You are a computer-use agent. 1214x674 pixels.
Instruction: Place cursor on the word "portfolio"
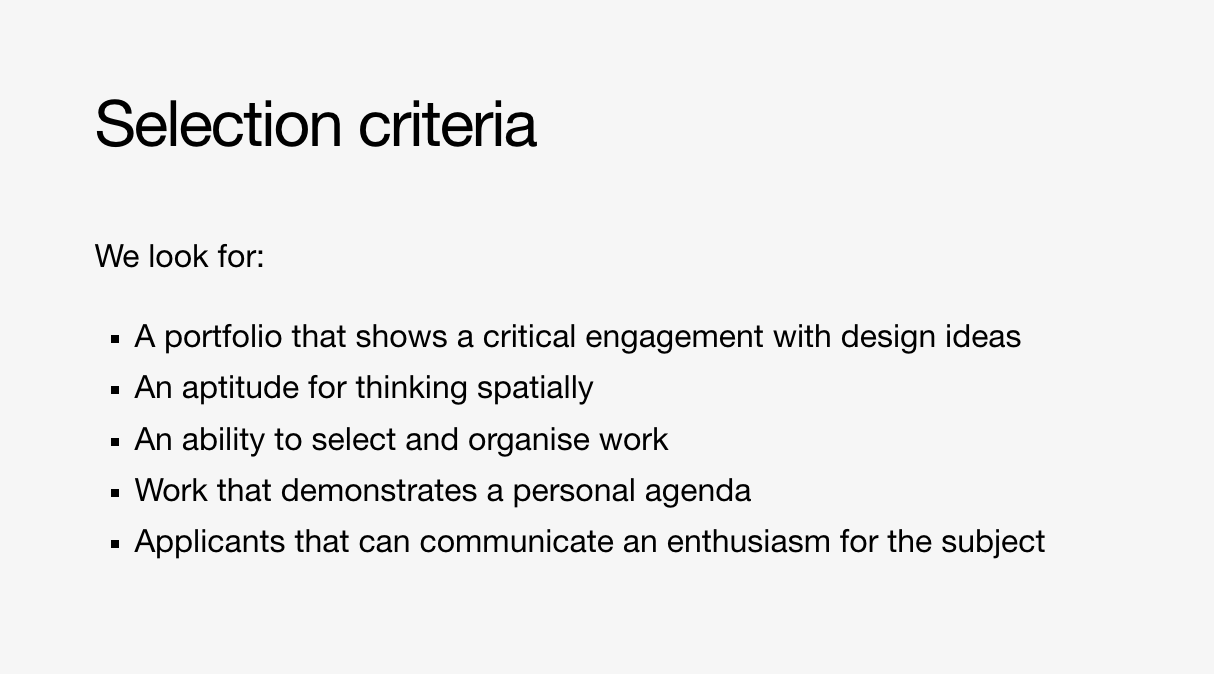(x=223, y=337)
